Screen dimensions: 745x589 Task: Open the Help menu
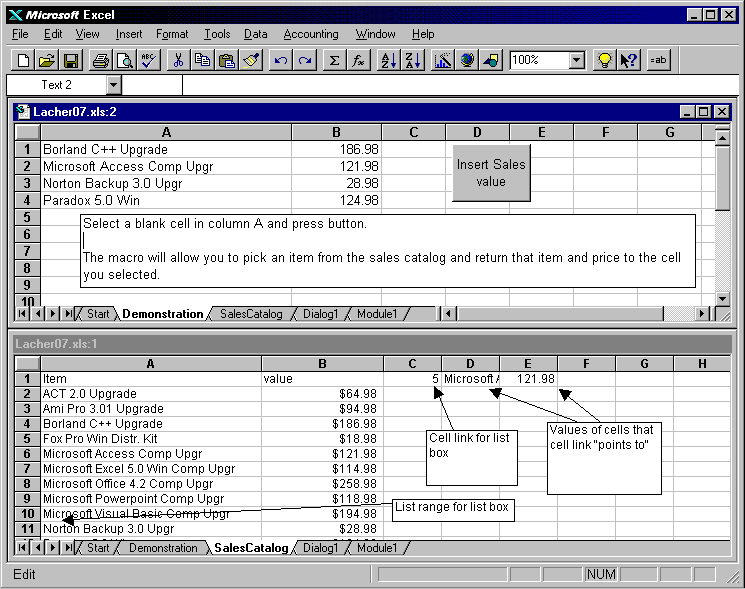423,34
